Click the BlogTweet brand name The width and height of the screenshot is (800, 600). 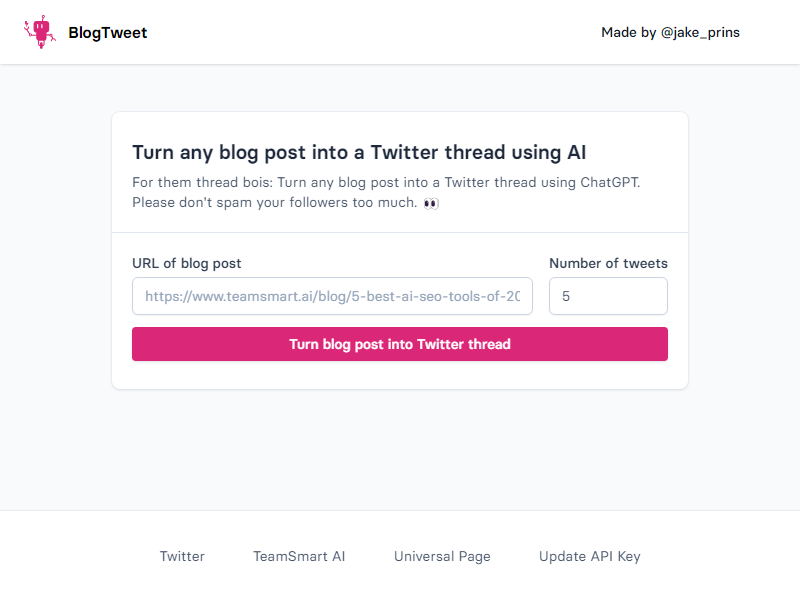pyautogui.click(x=107, y=33)
